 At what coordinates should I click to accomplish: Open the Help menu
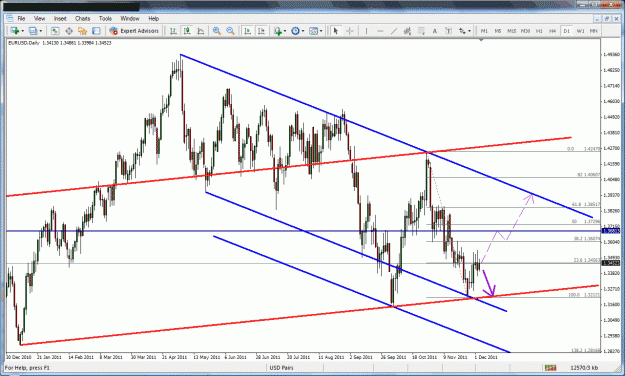pos(153,18)
